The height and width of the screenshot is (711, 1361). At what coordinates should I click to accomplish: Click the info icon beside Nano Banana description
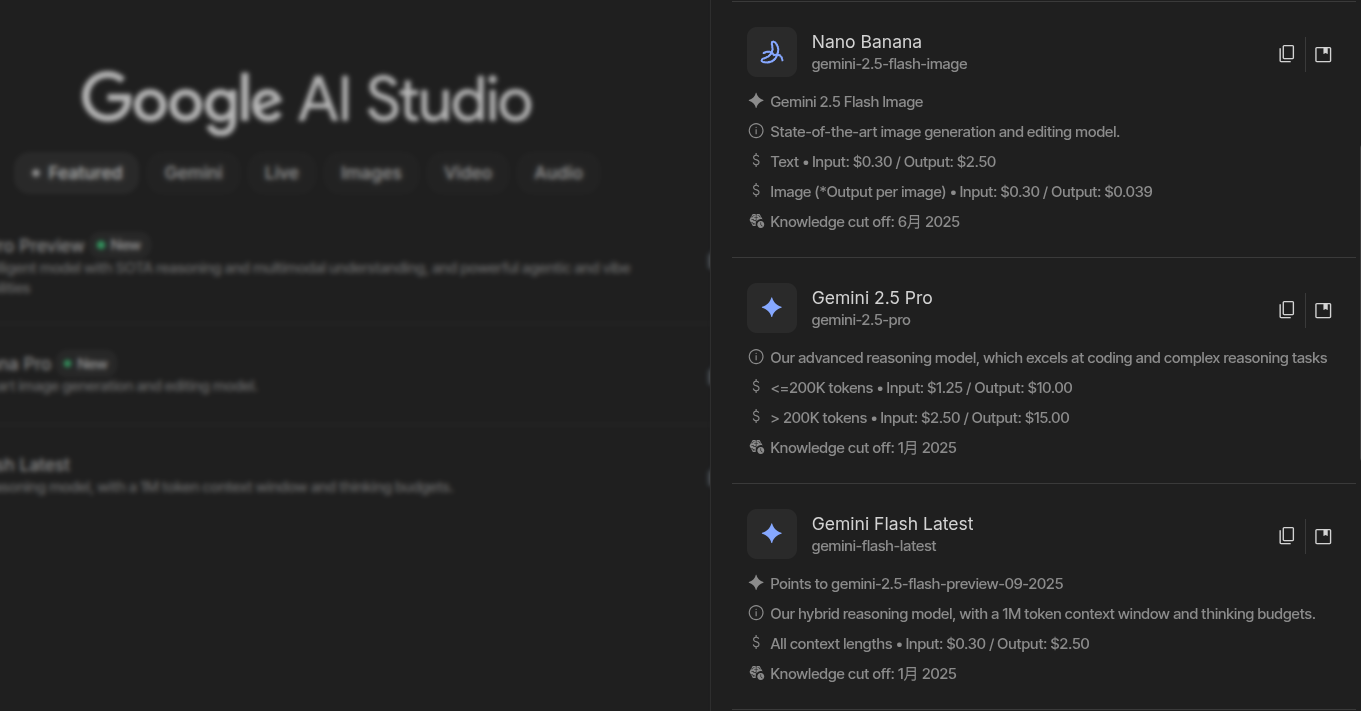[x=756, y=131]
